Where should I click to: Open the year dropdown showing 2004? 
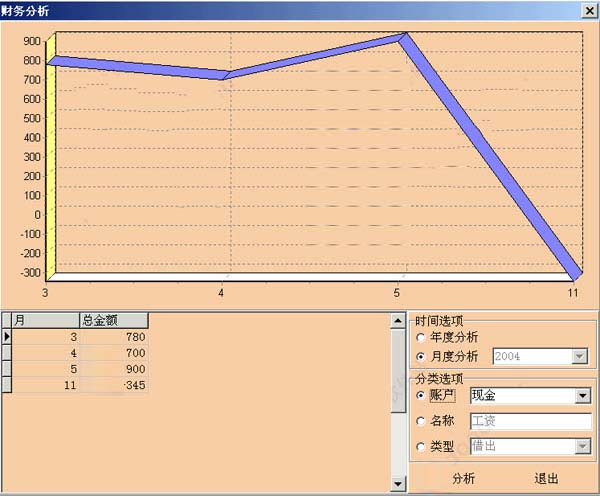(580, 356)
